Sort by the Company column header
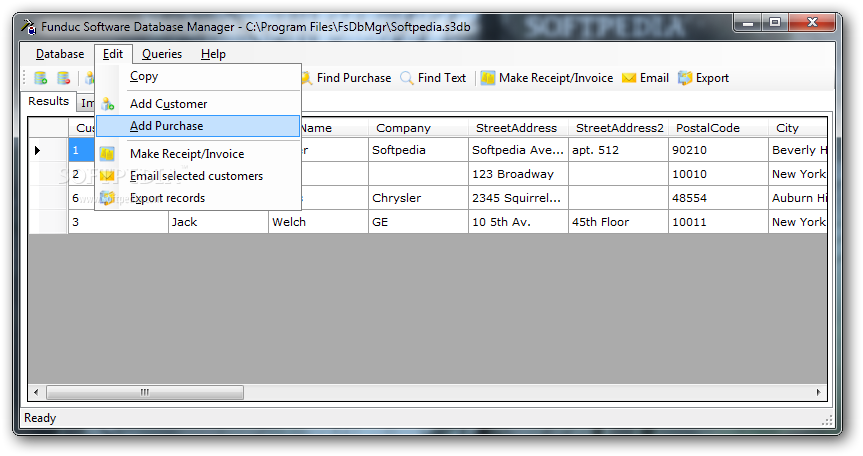 (418, 128)
